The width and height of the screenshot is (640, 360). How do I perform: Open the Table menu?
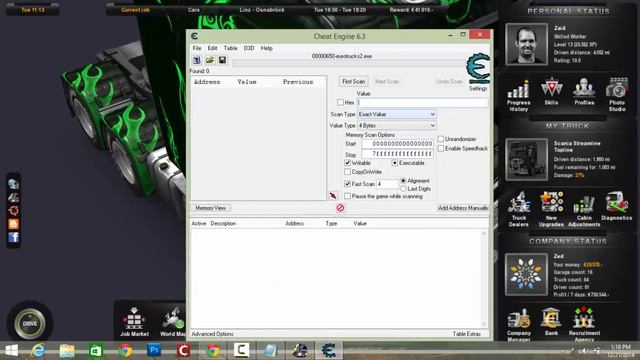[x=231, y=48]
